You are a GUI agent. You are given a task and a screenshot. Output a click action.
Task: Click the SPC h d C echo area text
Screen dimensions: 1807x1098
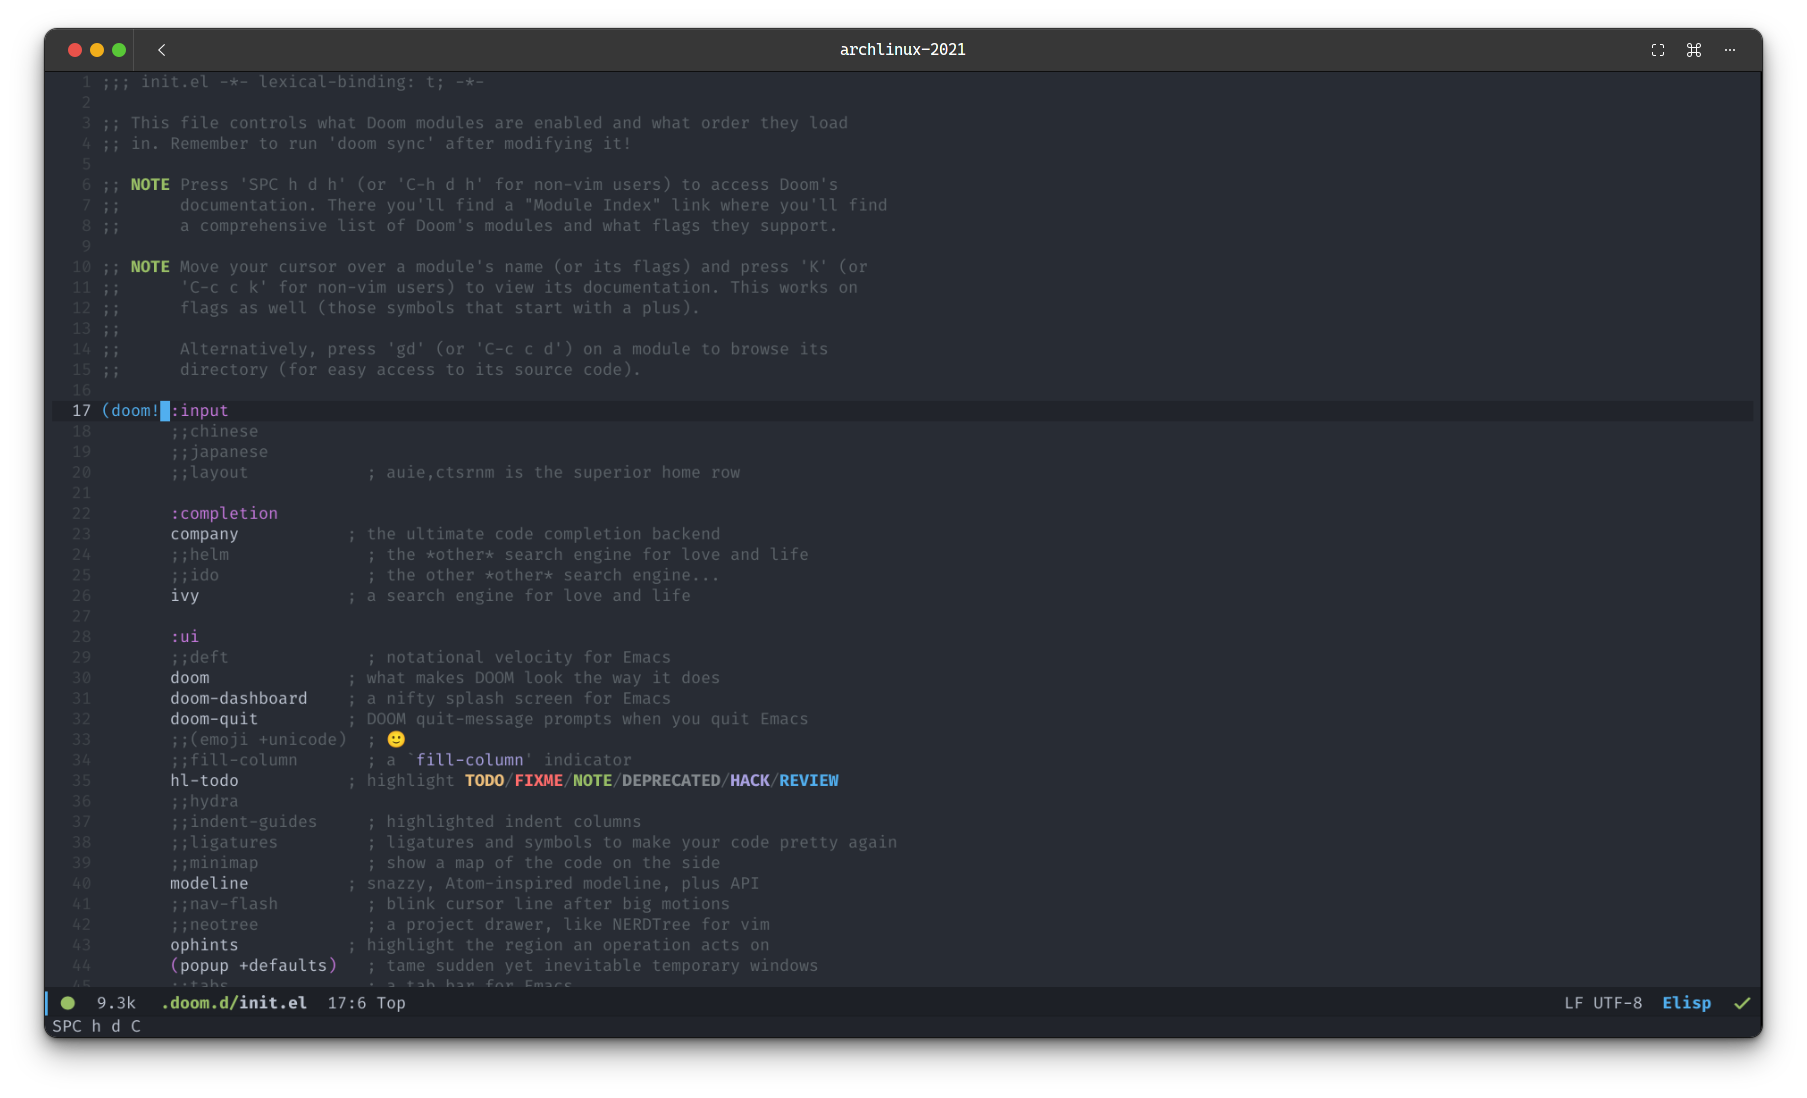point(96,1026)
